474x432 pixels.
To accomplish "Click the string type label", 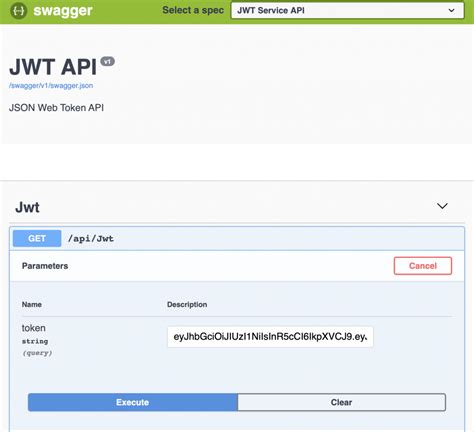I will click(35, 341).
